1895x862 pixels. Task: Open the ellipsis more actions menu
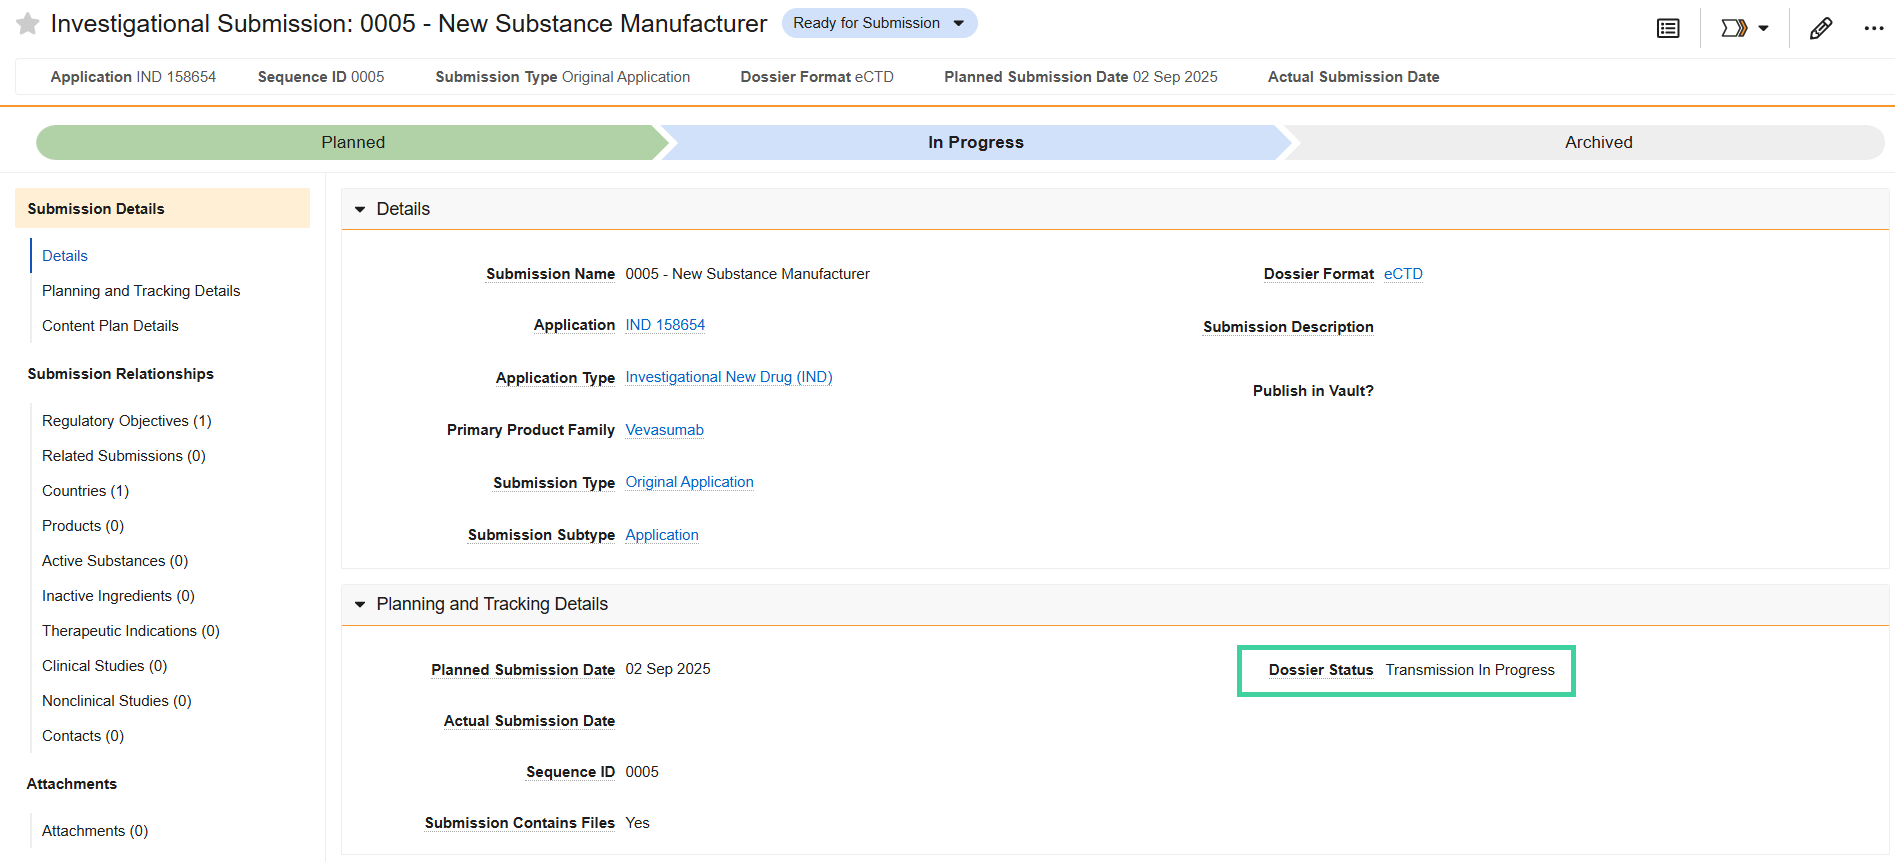coord(1873,28)
